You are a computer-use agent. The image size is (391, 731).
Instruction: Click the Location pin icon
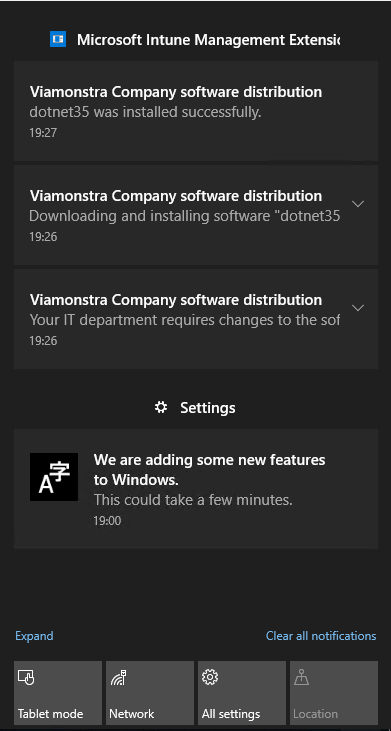pyautogui.click(x=302, y=677)
